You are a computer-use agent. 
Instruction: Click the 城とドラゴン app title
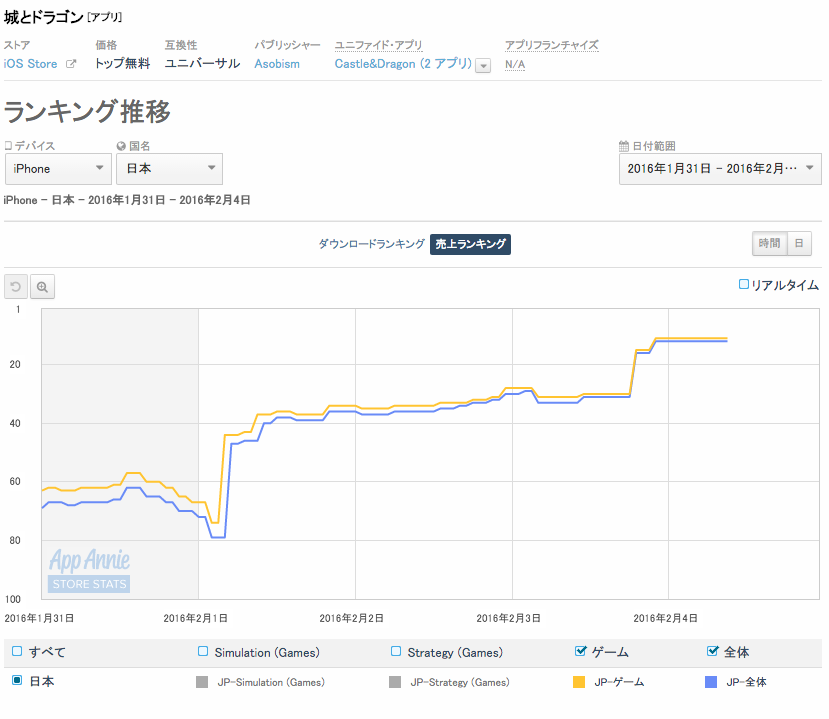[43, 17]
